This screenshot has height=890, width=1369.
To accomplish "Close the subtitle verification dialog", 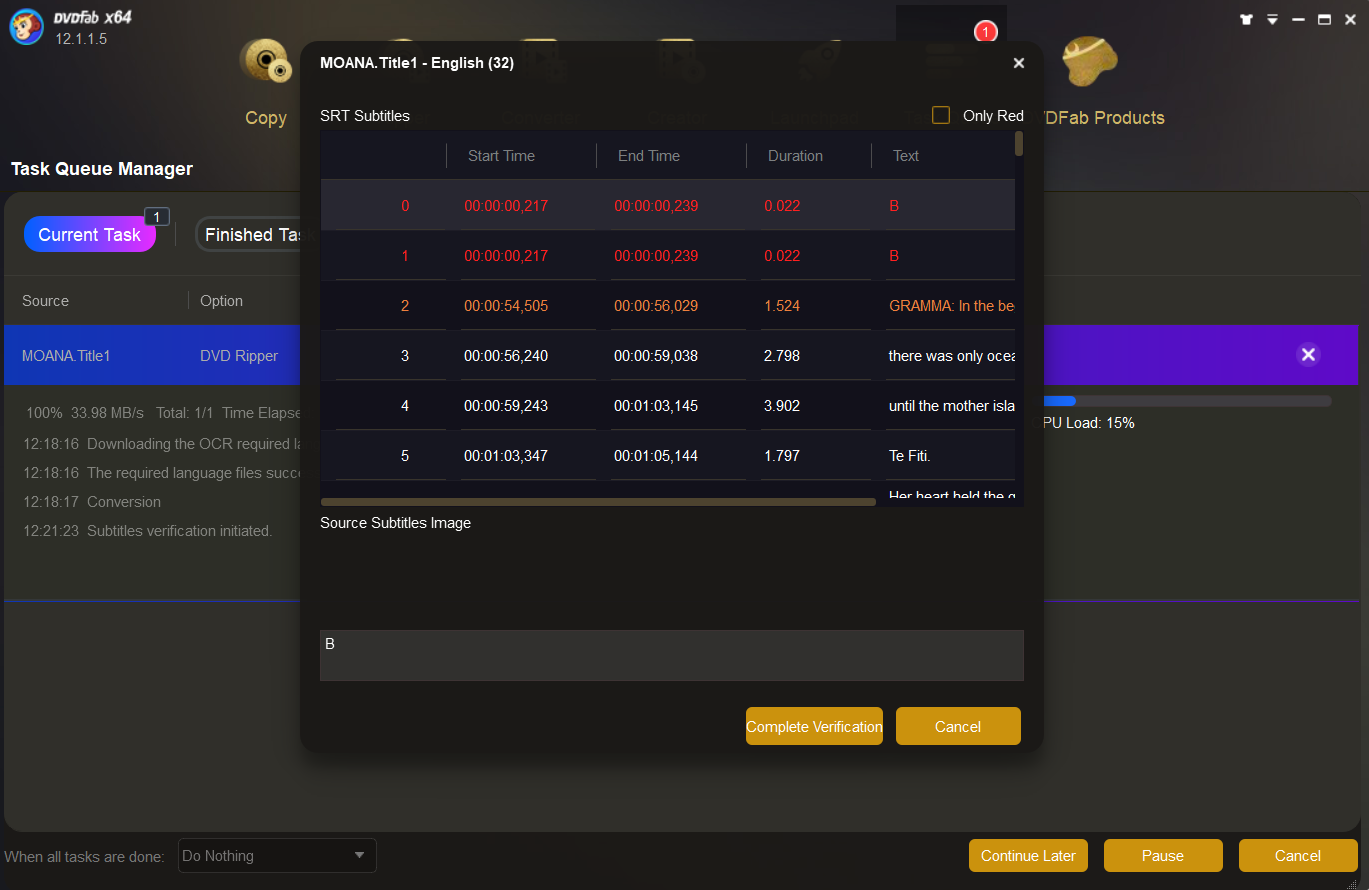I will (1019, 63).
